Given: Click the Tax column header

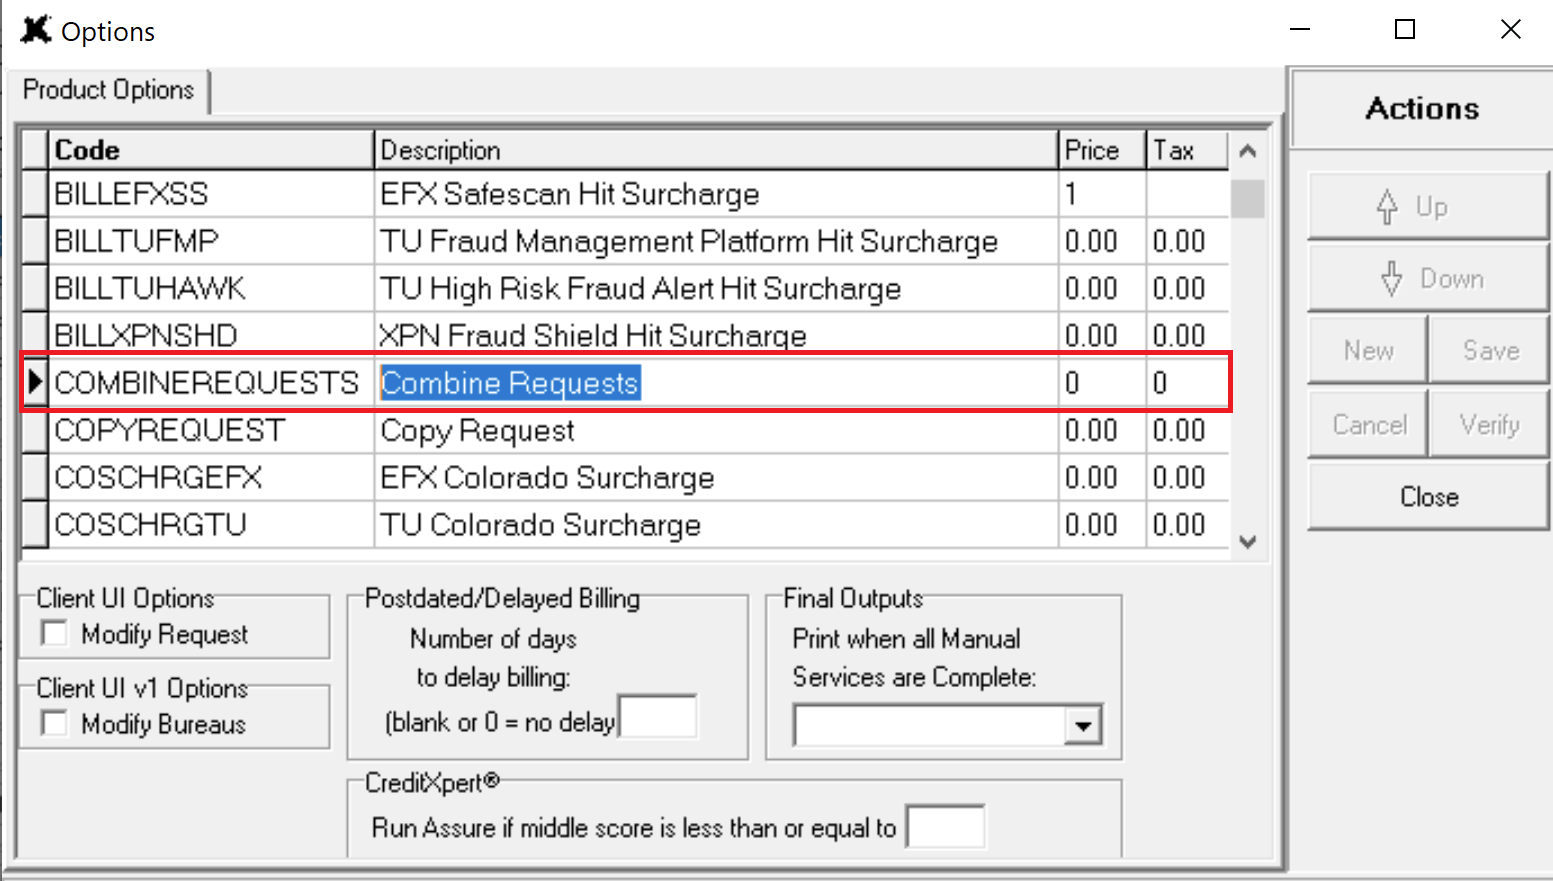Looking at the screenshot, I should tap(1187, 150).
